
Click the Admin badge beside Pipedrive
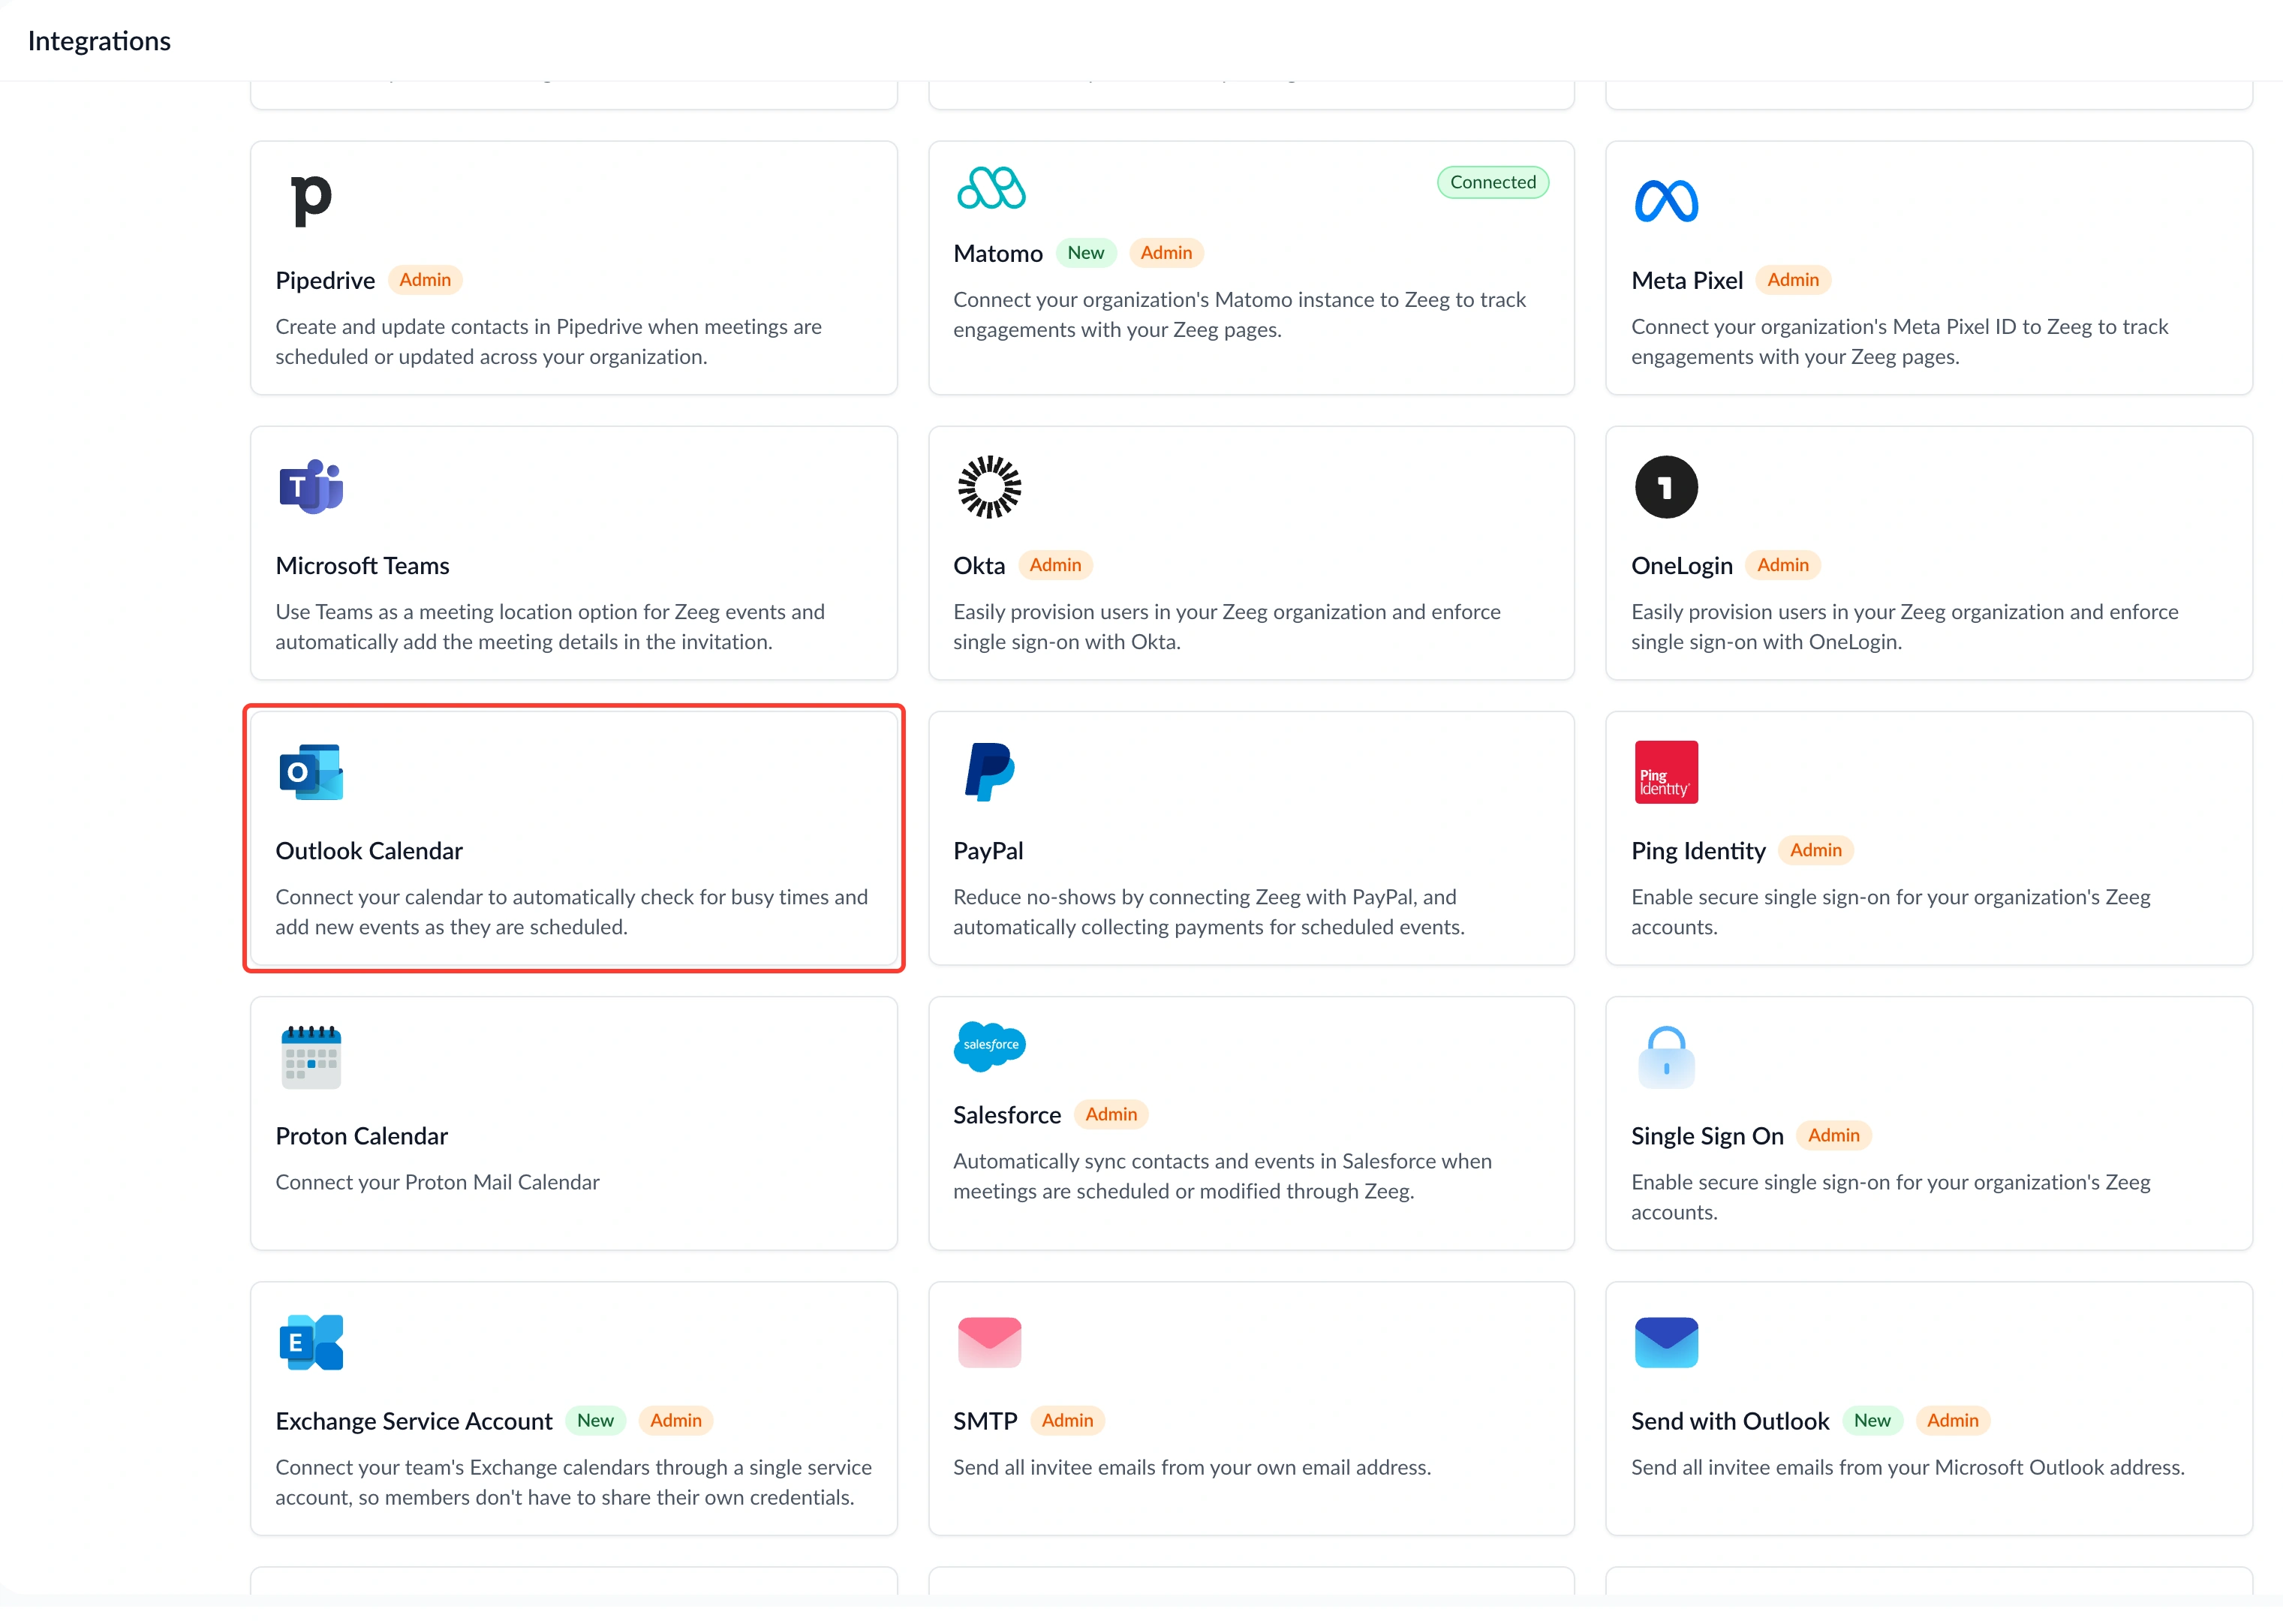424,280
